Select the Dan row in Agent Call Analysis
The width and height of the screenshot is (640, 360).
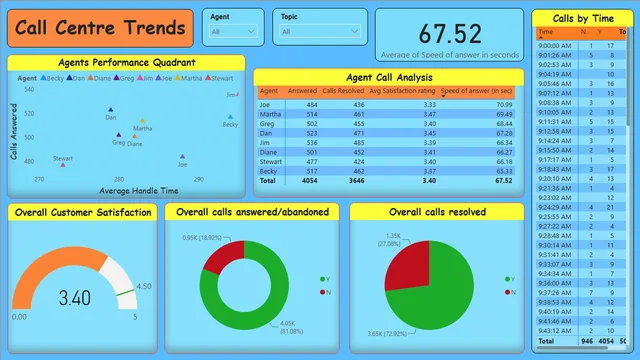click(386, 133)
